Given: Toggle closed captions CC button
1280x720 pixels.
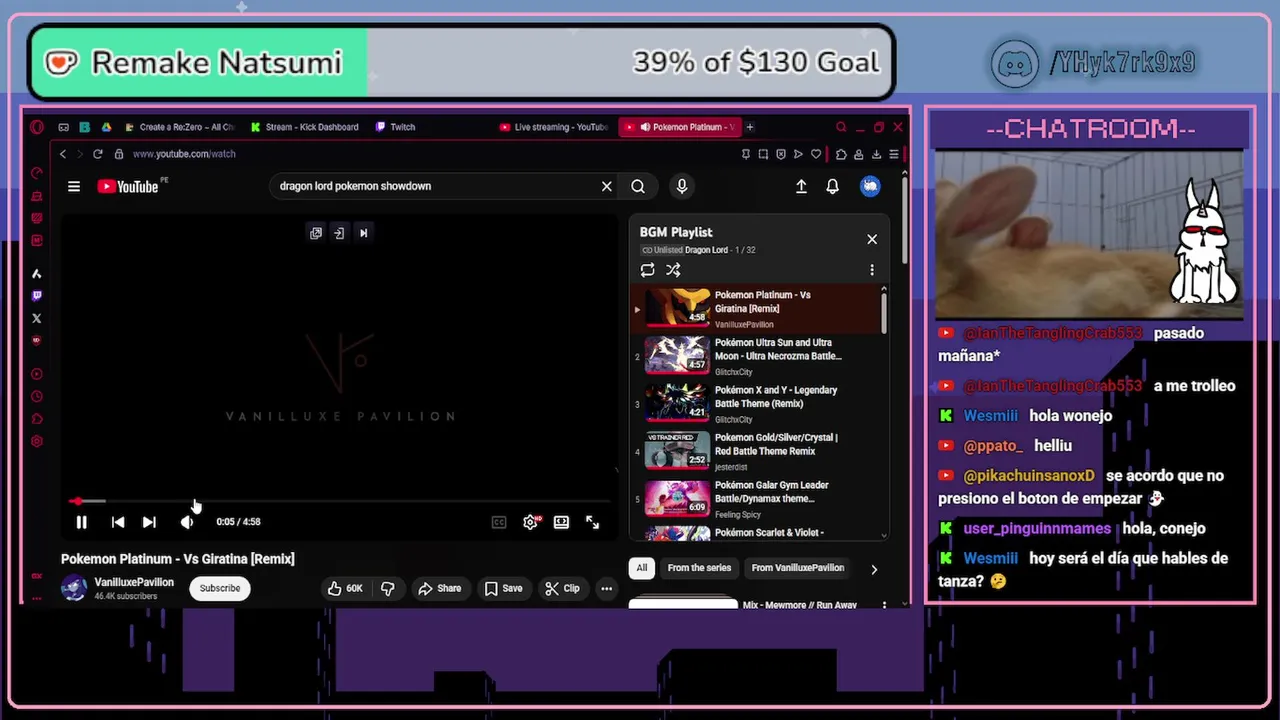Looking at the screenshot, I should click(x=499, y=522).
